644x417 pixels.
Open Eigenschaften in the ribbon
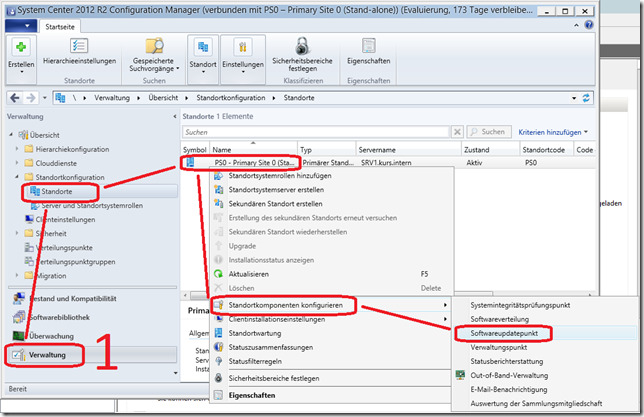368,52
